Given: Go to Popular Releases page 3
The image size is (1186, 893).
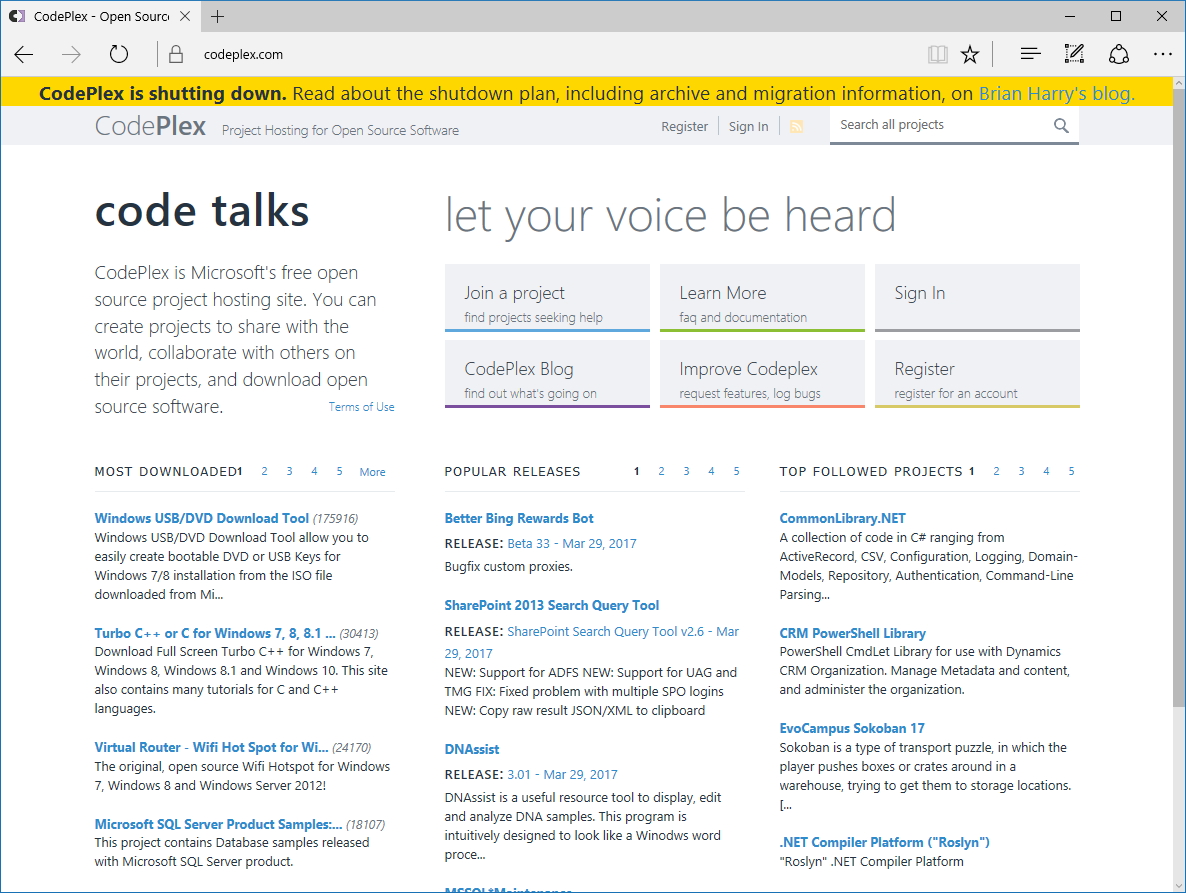Looking at the screenshot, I should 686,471.
